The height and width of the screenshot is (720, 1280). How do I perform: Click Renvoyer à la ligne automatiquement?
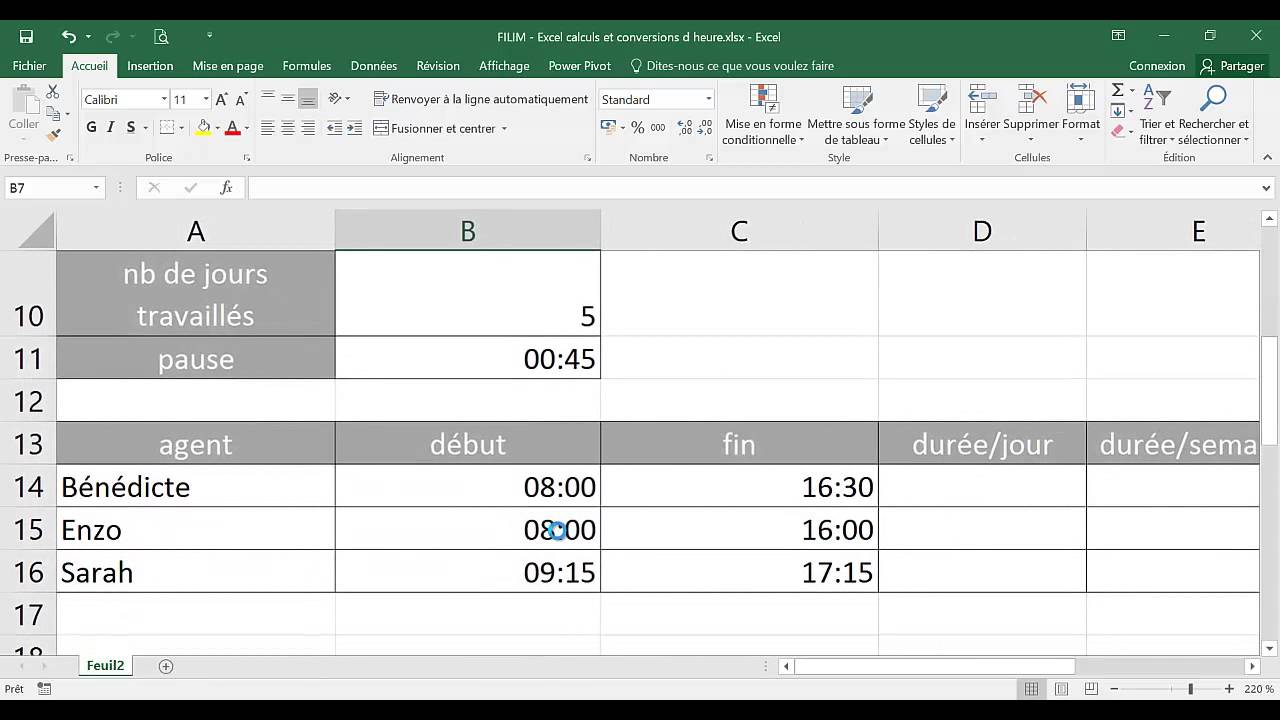480,99
